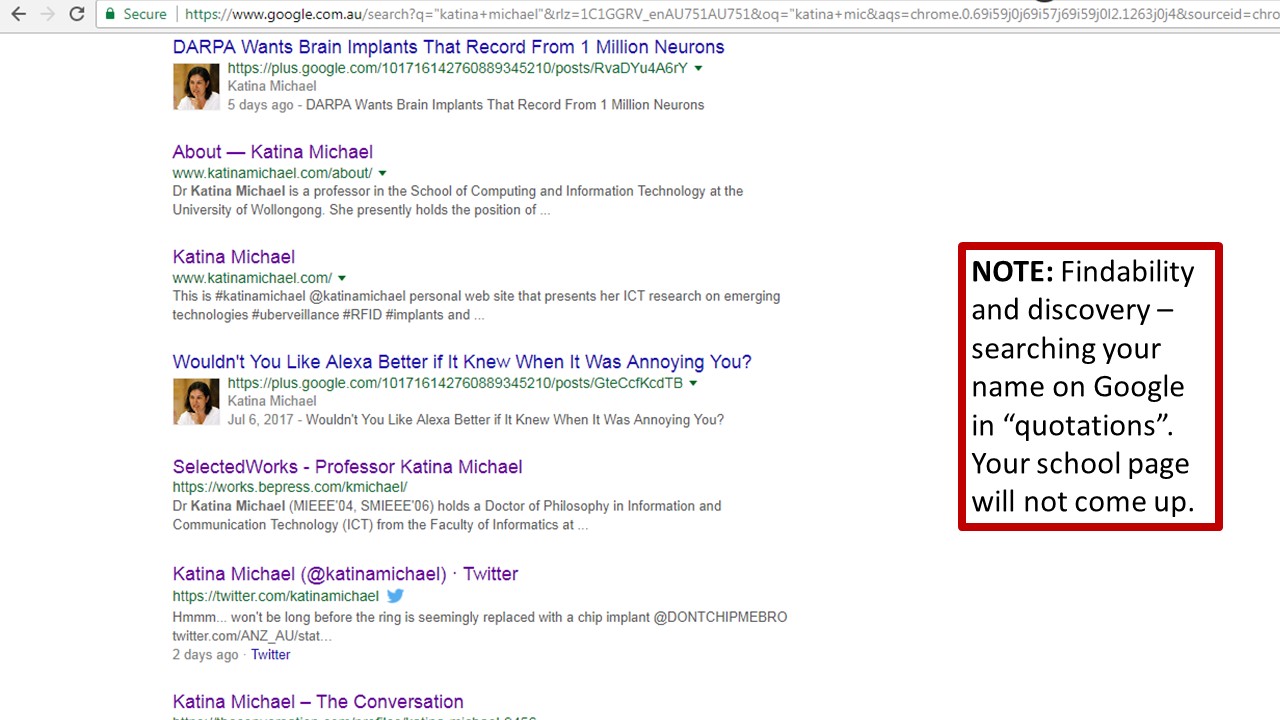Click Katina Michael's photo beside the DARPA result

pyautogui.click(x=196, y=87)
